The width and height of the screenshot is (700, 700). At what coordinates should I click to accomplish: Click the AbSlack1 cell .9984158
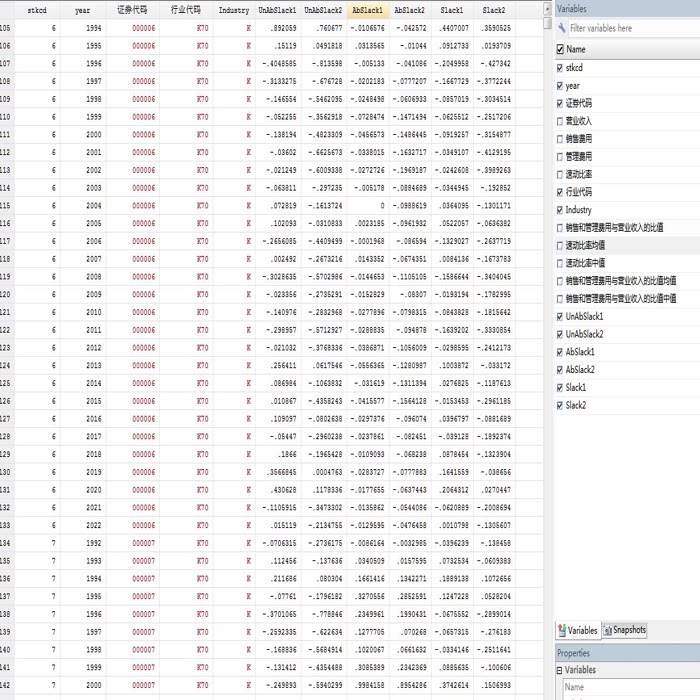pos(367,685)
